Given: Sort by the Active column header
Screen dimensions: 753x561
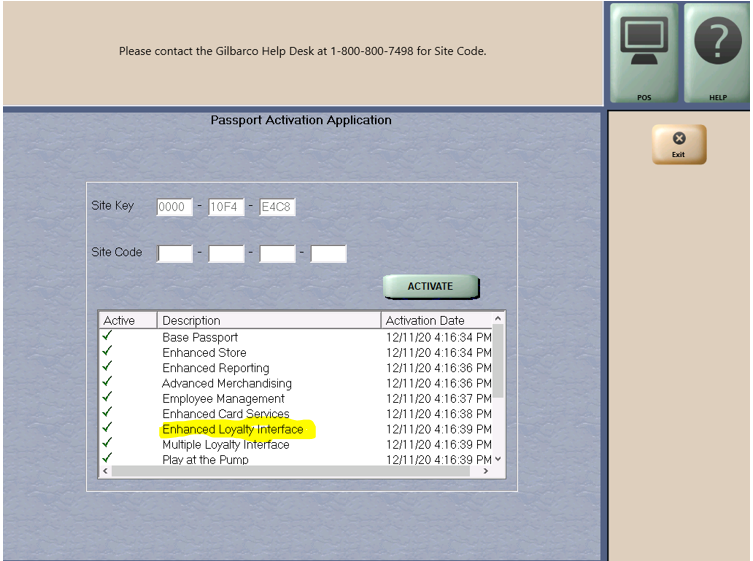Looking at the screenshot, I should click(x=128, y=320).
